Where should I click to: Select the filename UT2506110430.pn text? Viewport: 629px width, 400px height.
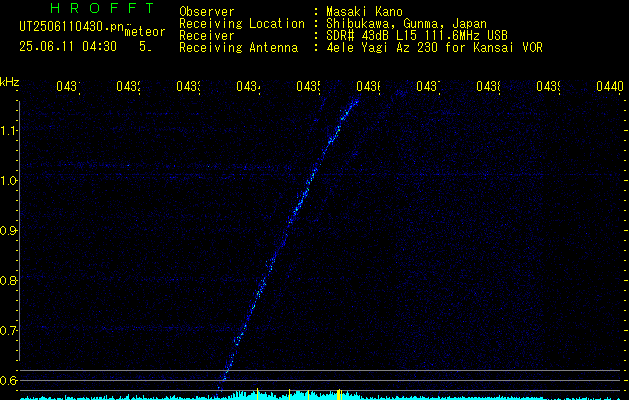[x=72, y=27]
